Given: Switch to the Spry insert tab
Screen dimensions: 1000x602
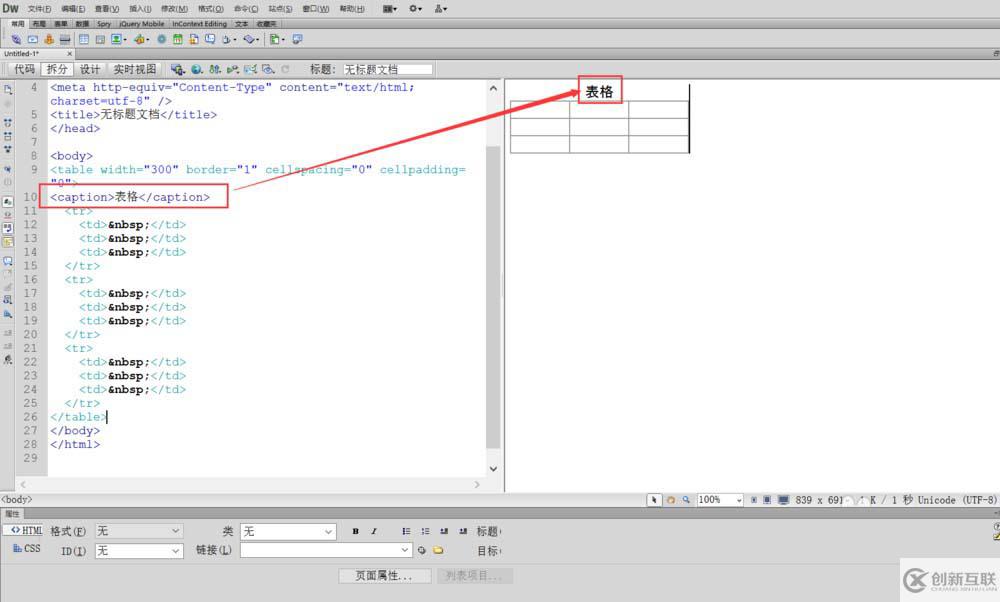Looking at the screenshot, I should point(104,24).
